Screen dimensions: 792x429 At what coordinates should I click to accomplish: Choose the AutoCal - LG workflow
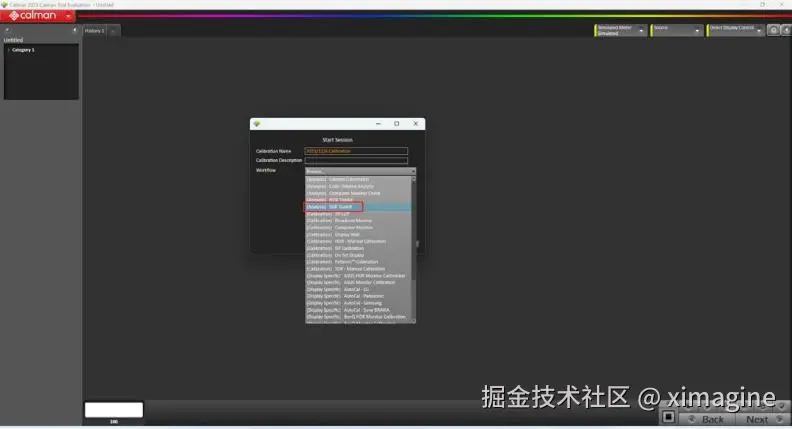359,290
